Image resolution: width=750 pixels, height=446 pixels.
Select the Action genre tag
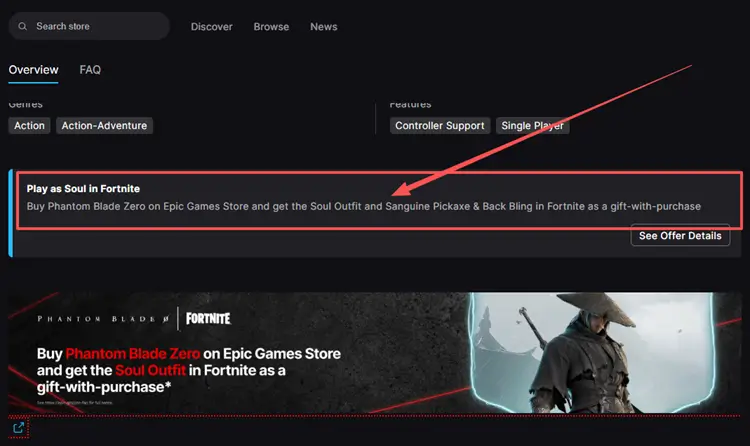[x=29, y=125]
